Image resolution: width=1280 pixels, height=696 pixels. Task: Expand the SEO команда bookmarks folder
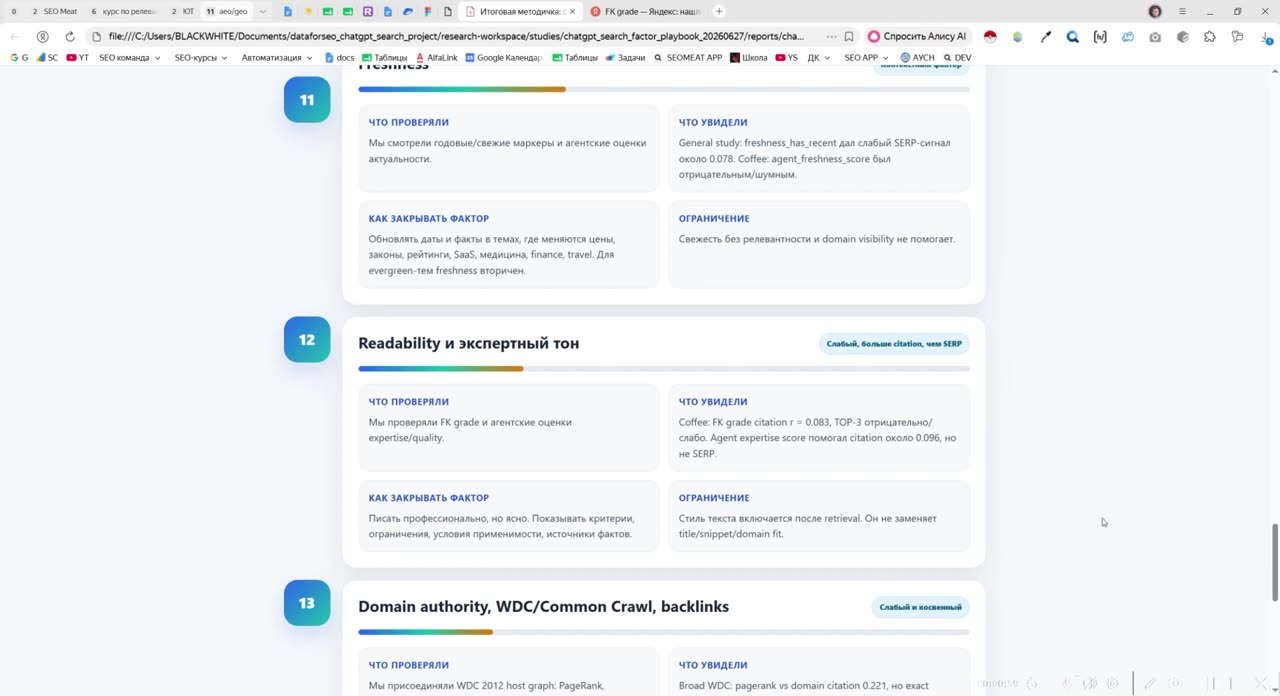point(130,58)
